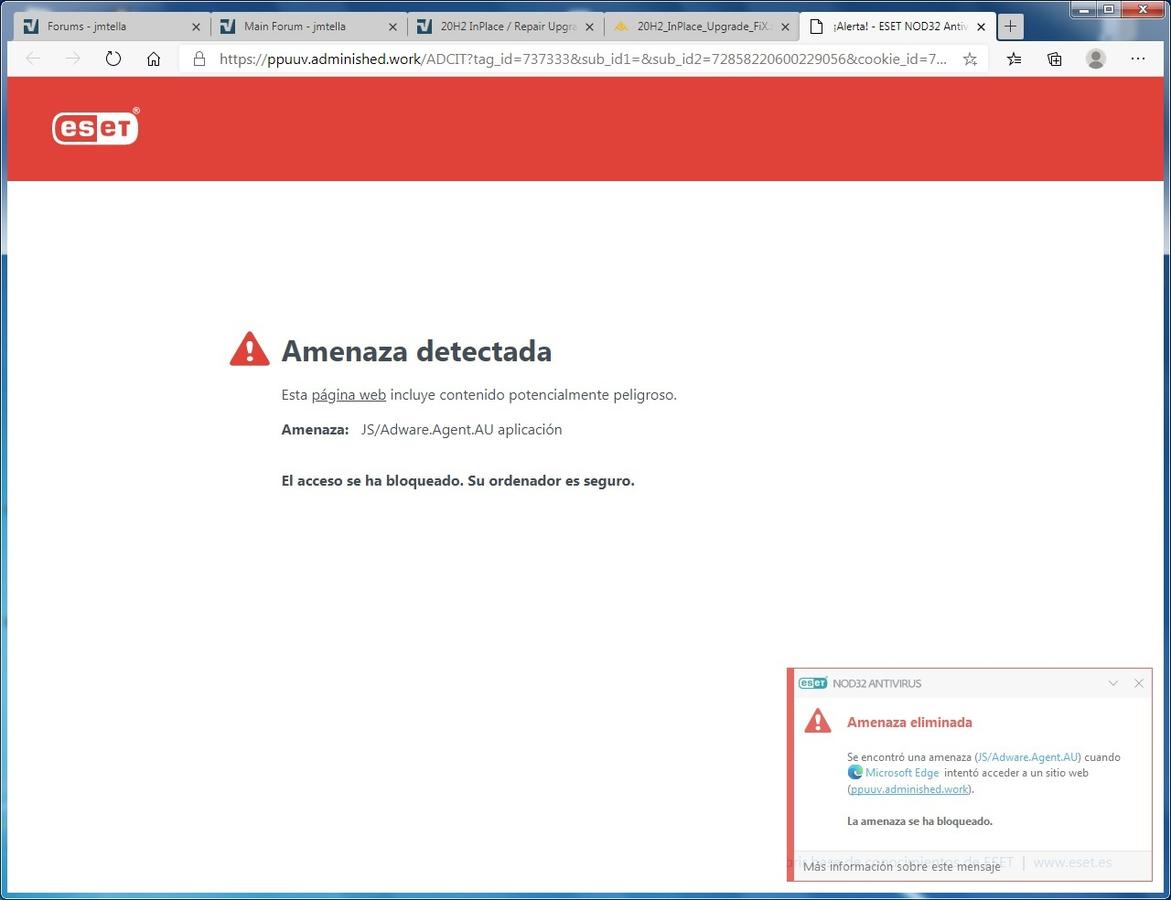Close the NOD32 Antivirus notification

(1138, 683)
